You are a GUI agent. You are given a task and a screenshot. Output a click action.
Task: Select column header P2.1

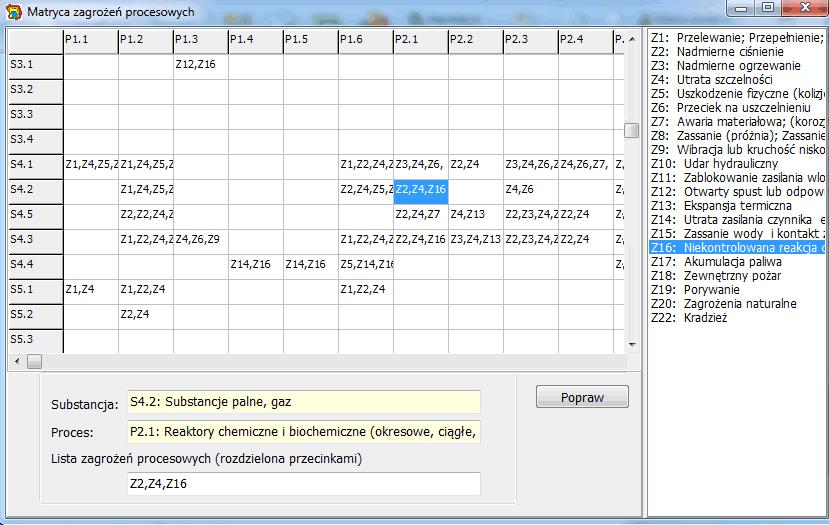[421, 42]
